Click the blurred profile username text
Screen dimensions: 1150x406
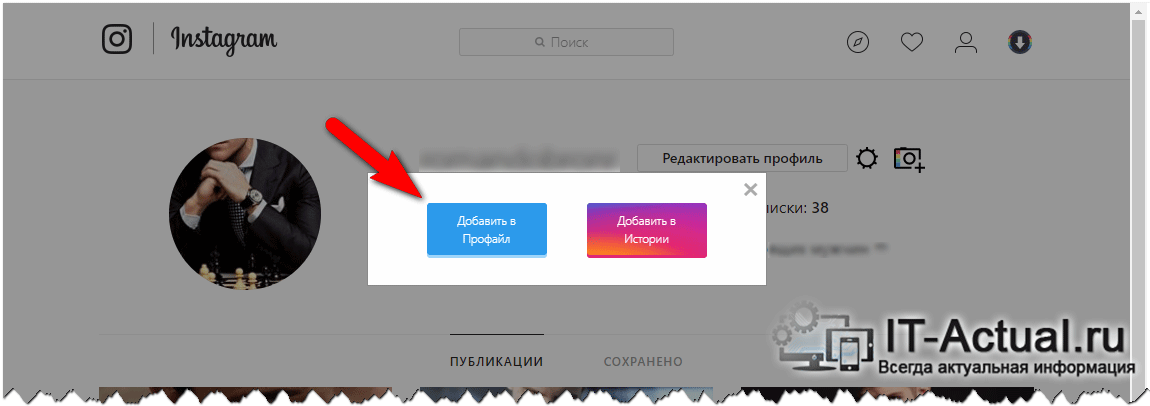[x=518, y=158]
